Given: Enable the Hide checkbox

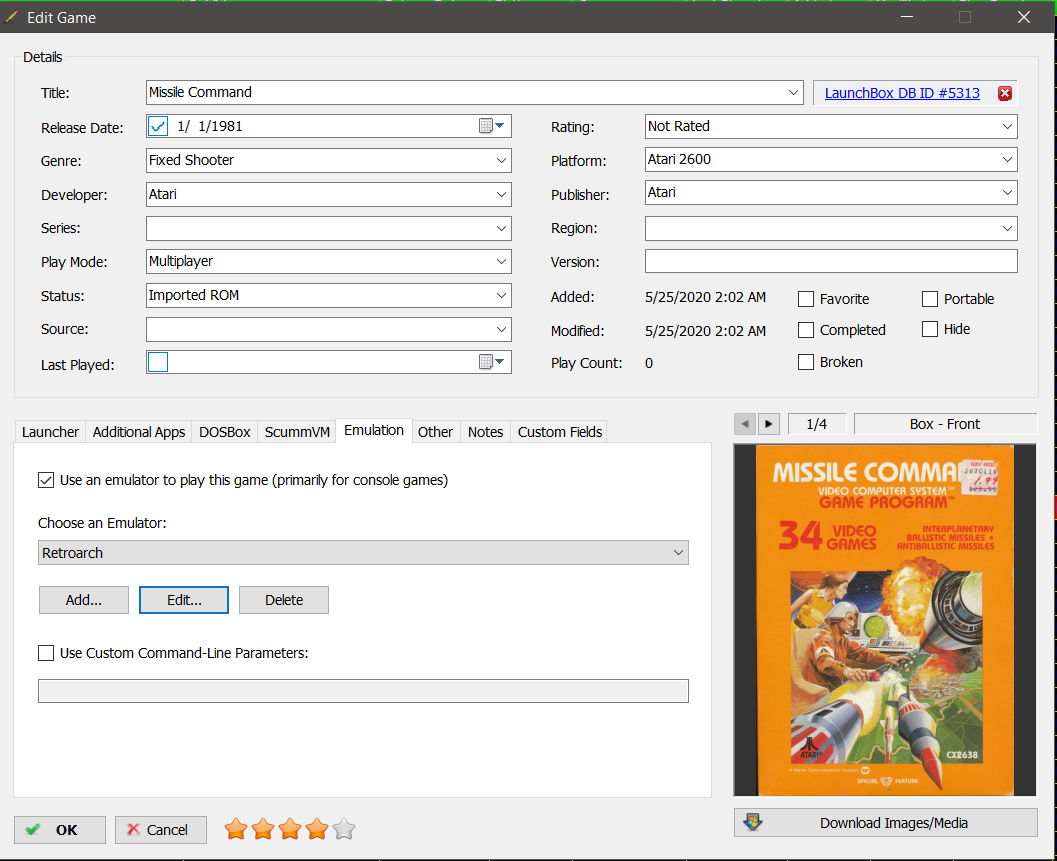Looking at the screenshot, I should pos(930,329).
